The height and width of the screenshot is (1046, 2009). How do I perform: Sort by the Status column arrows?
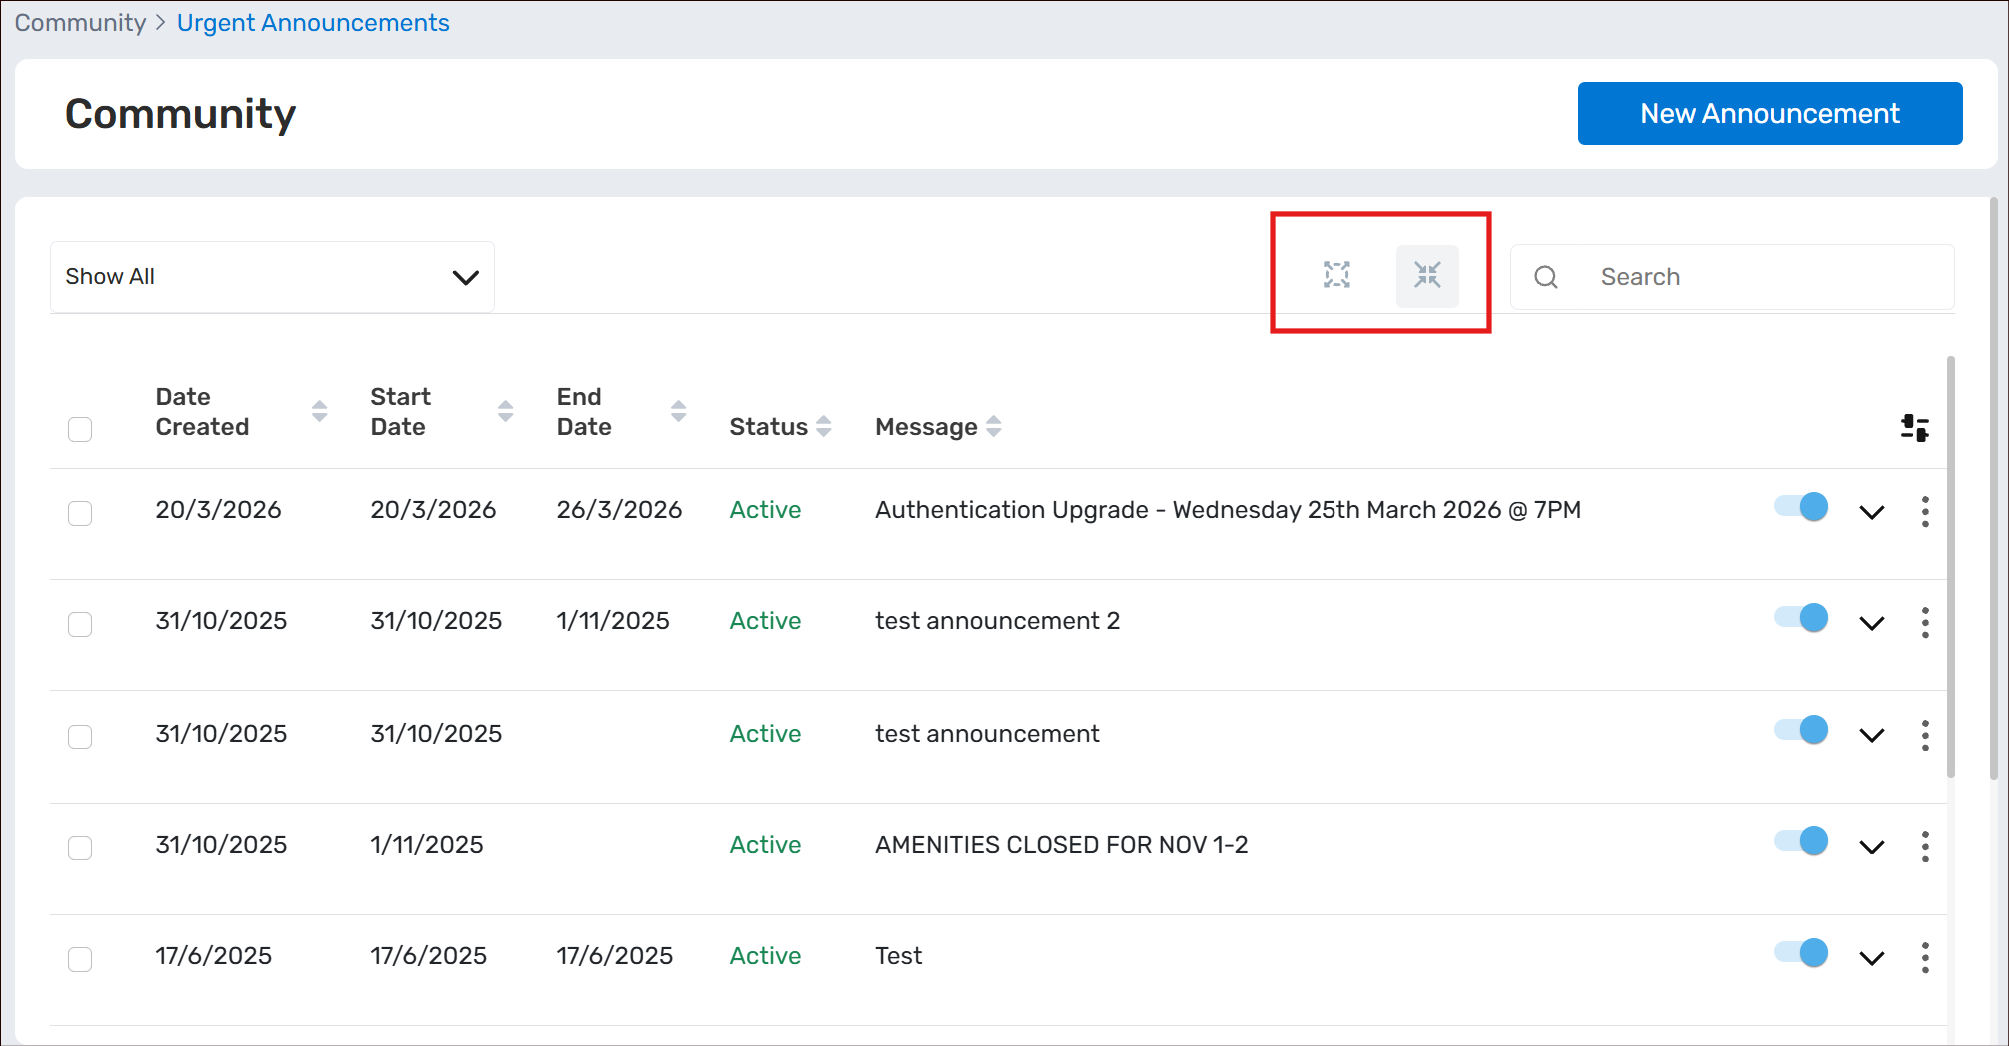coord(824,427)
